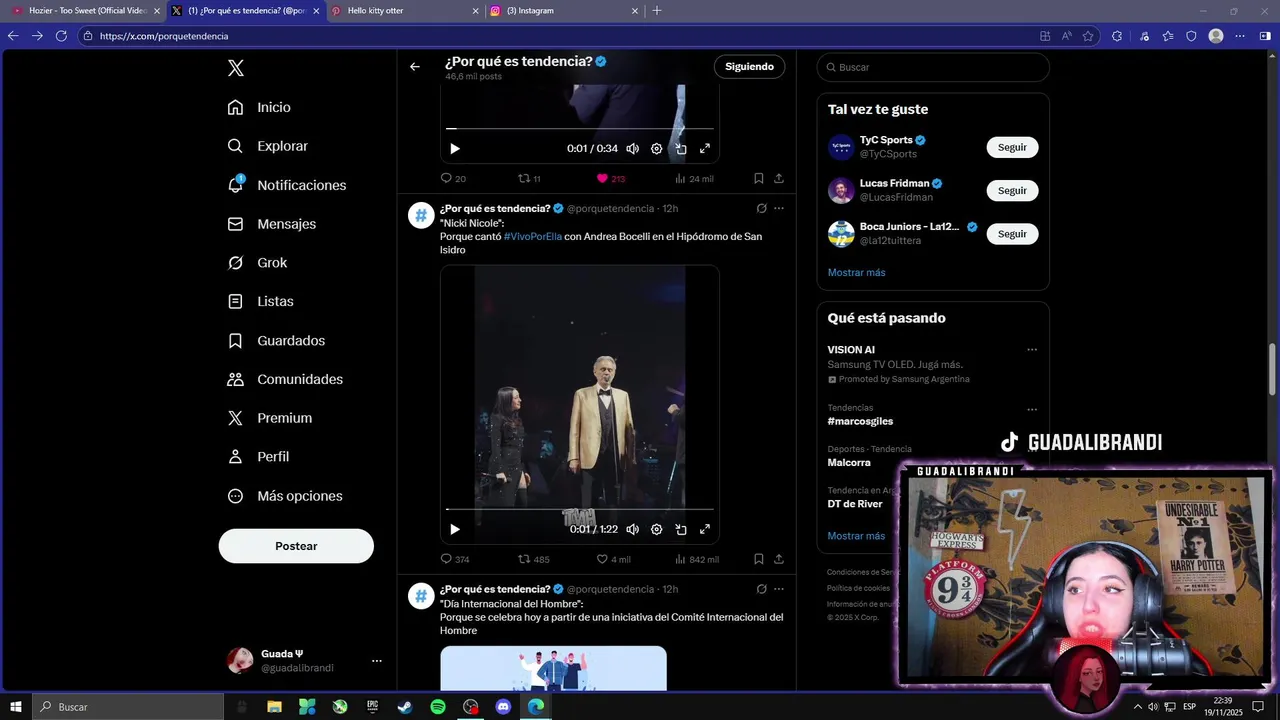Reply to the Nicki Nicole post (374)

click(x=455, y=559)
